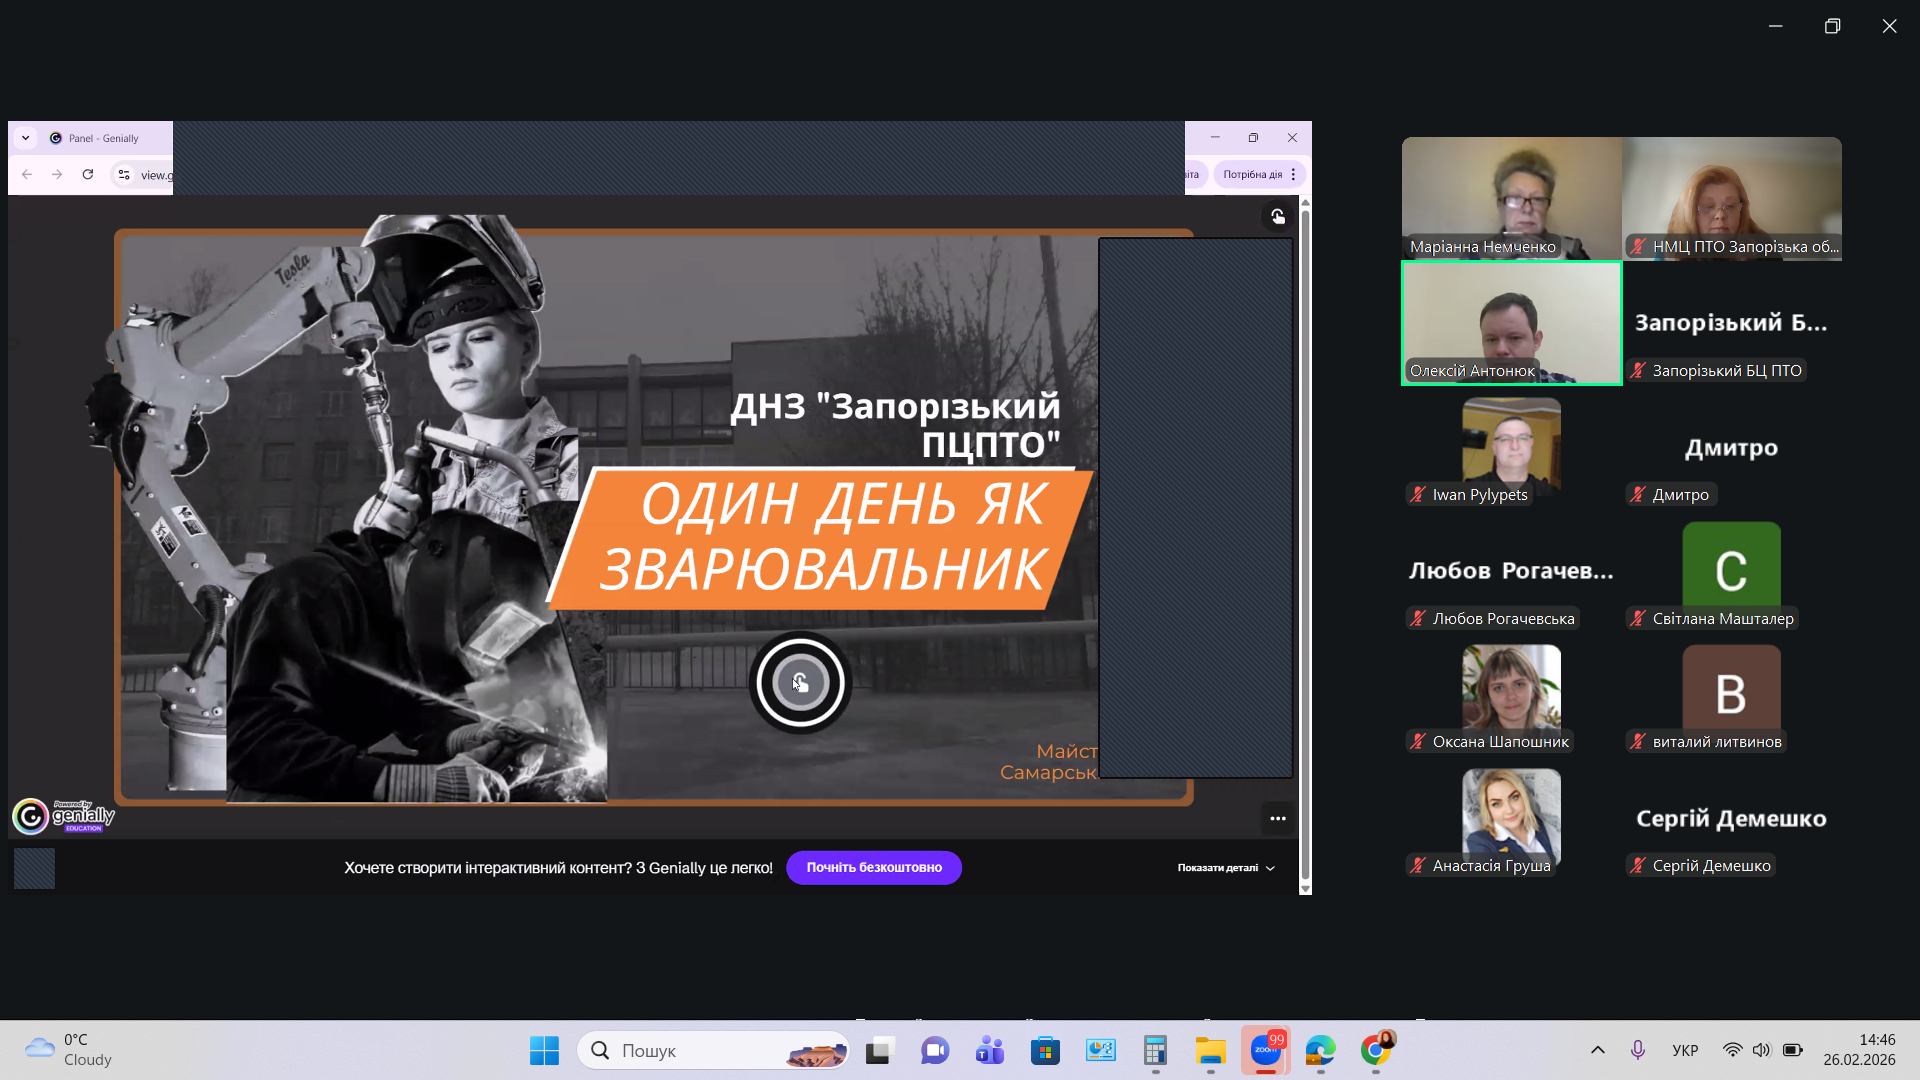Toggle microphone icon in system tray

point(1637,1050)
